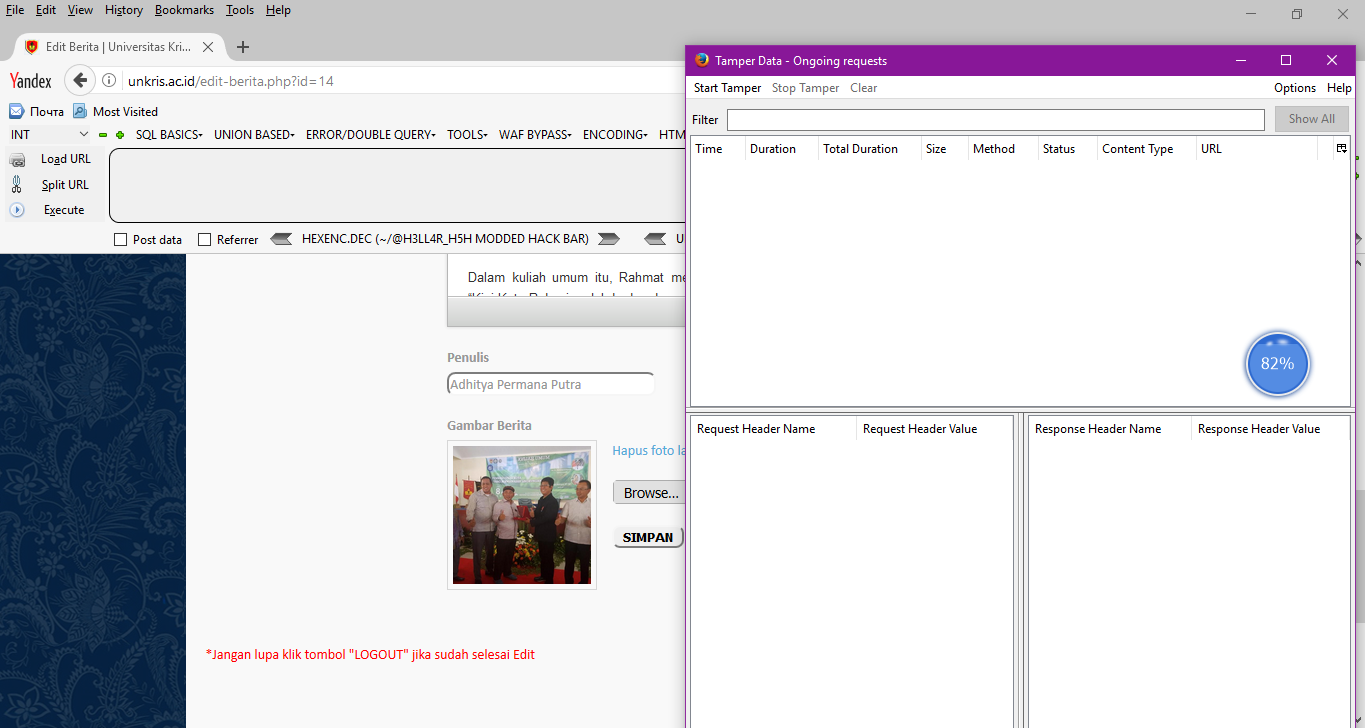Expand the WAF BYPASS menu
Viewport: 1365px width, 728px height.
tap(534, 134)
